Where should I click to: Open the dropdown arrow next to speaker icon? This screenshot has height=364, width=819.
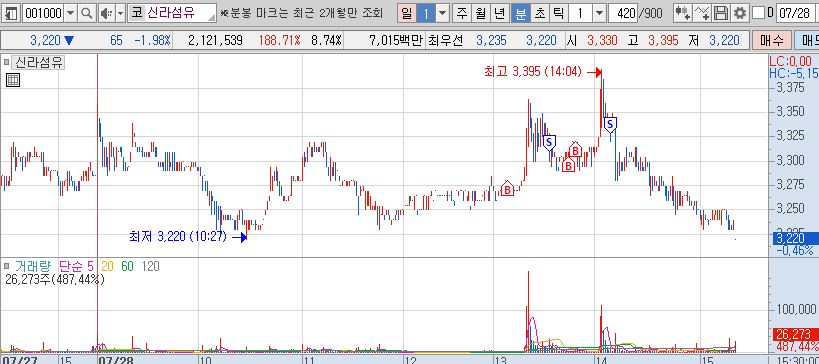(x=121, y=13)
